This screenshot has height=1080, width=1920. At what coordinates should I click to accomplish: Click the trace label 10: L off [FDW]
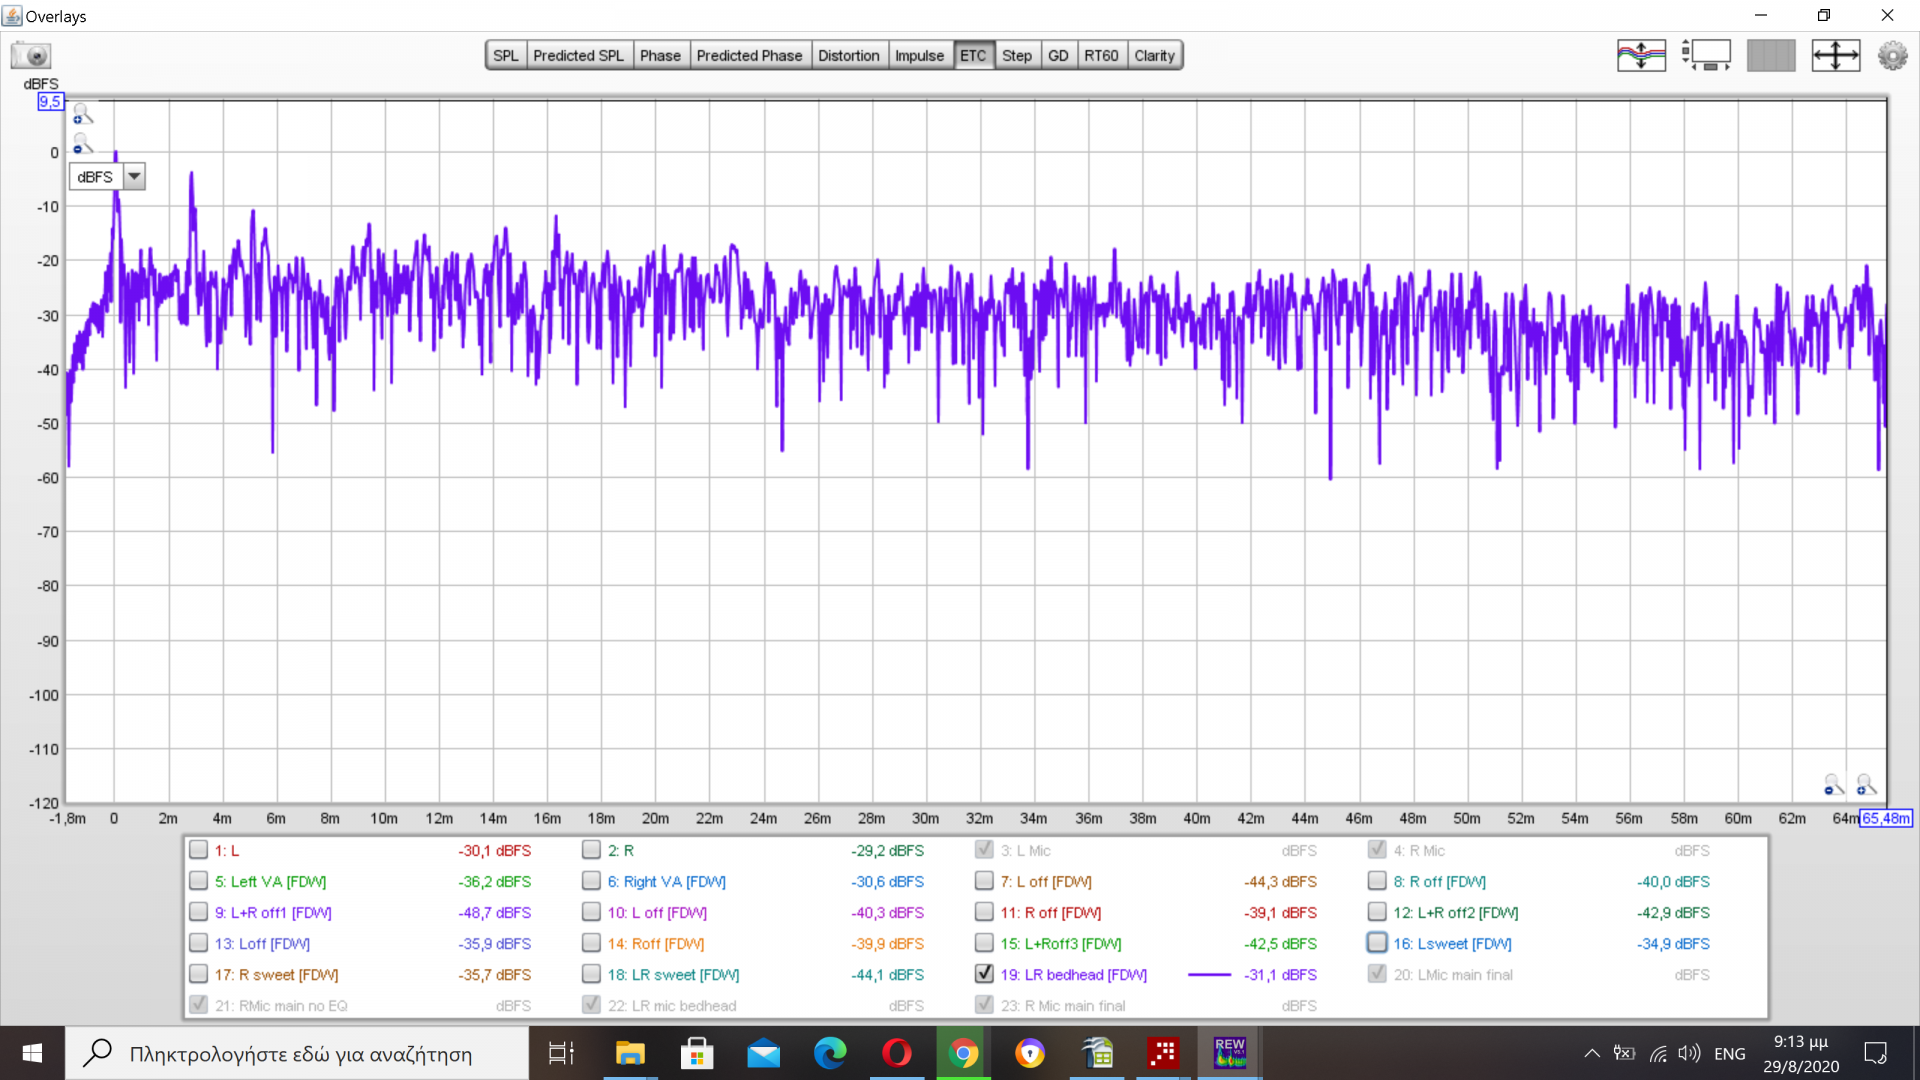657,912
